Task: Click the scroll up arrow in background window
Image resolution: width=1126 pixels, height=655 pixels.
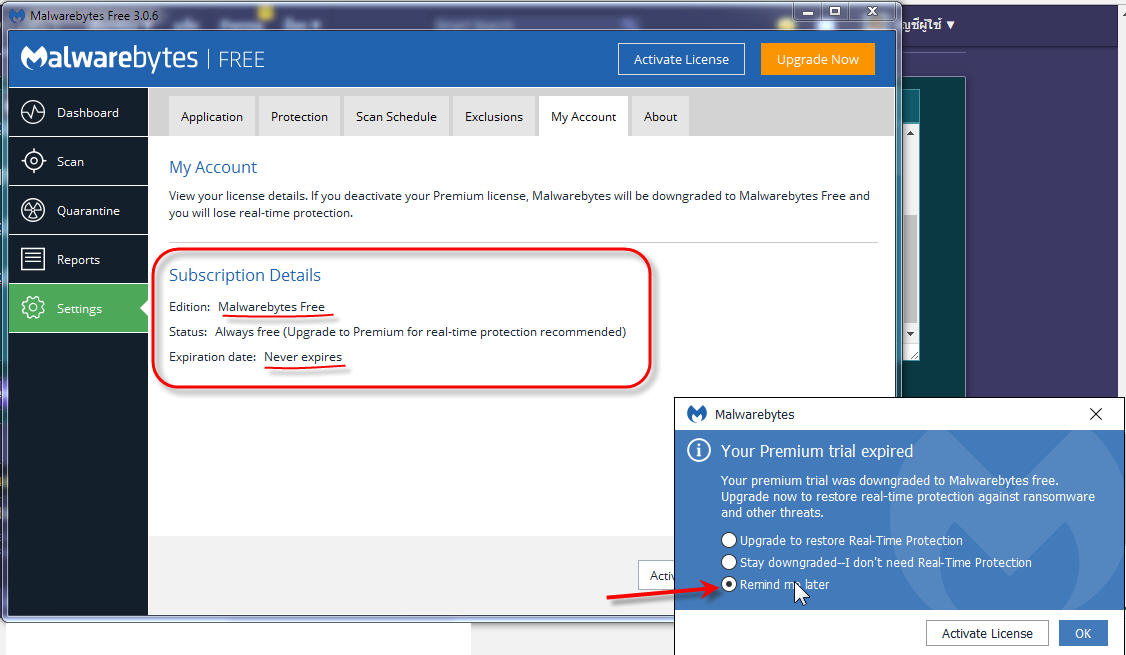Action: click(x=911, y=134)
